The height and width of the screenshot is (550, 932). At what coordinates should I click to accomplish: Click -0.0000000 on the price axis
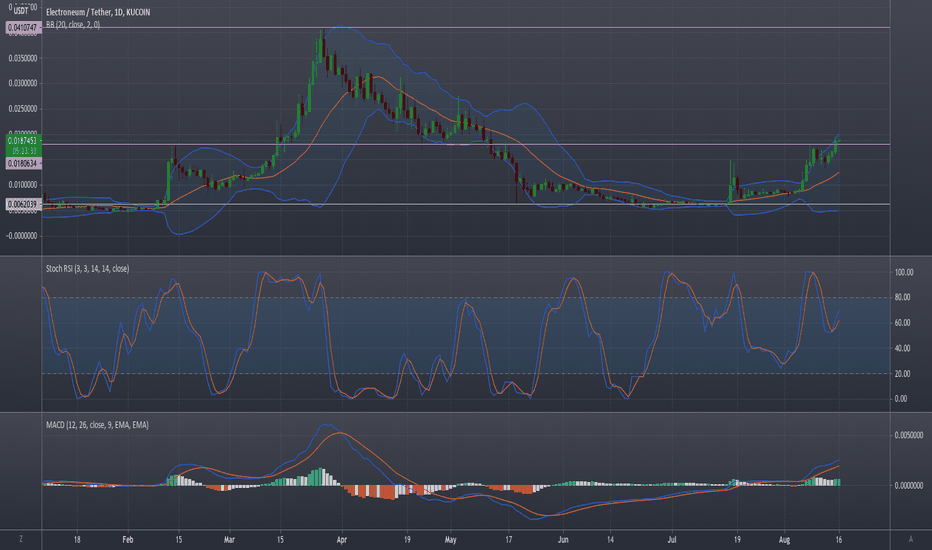pos(23,236)
